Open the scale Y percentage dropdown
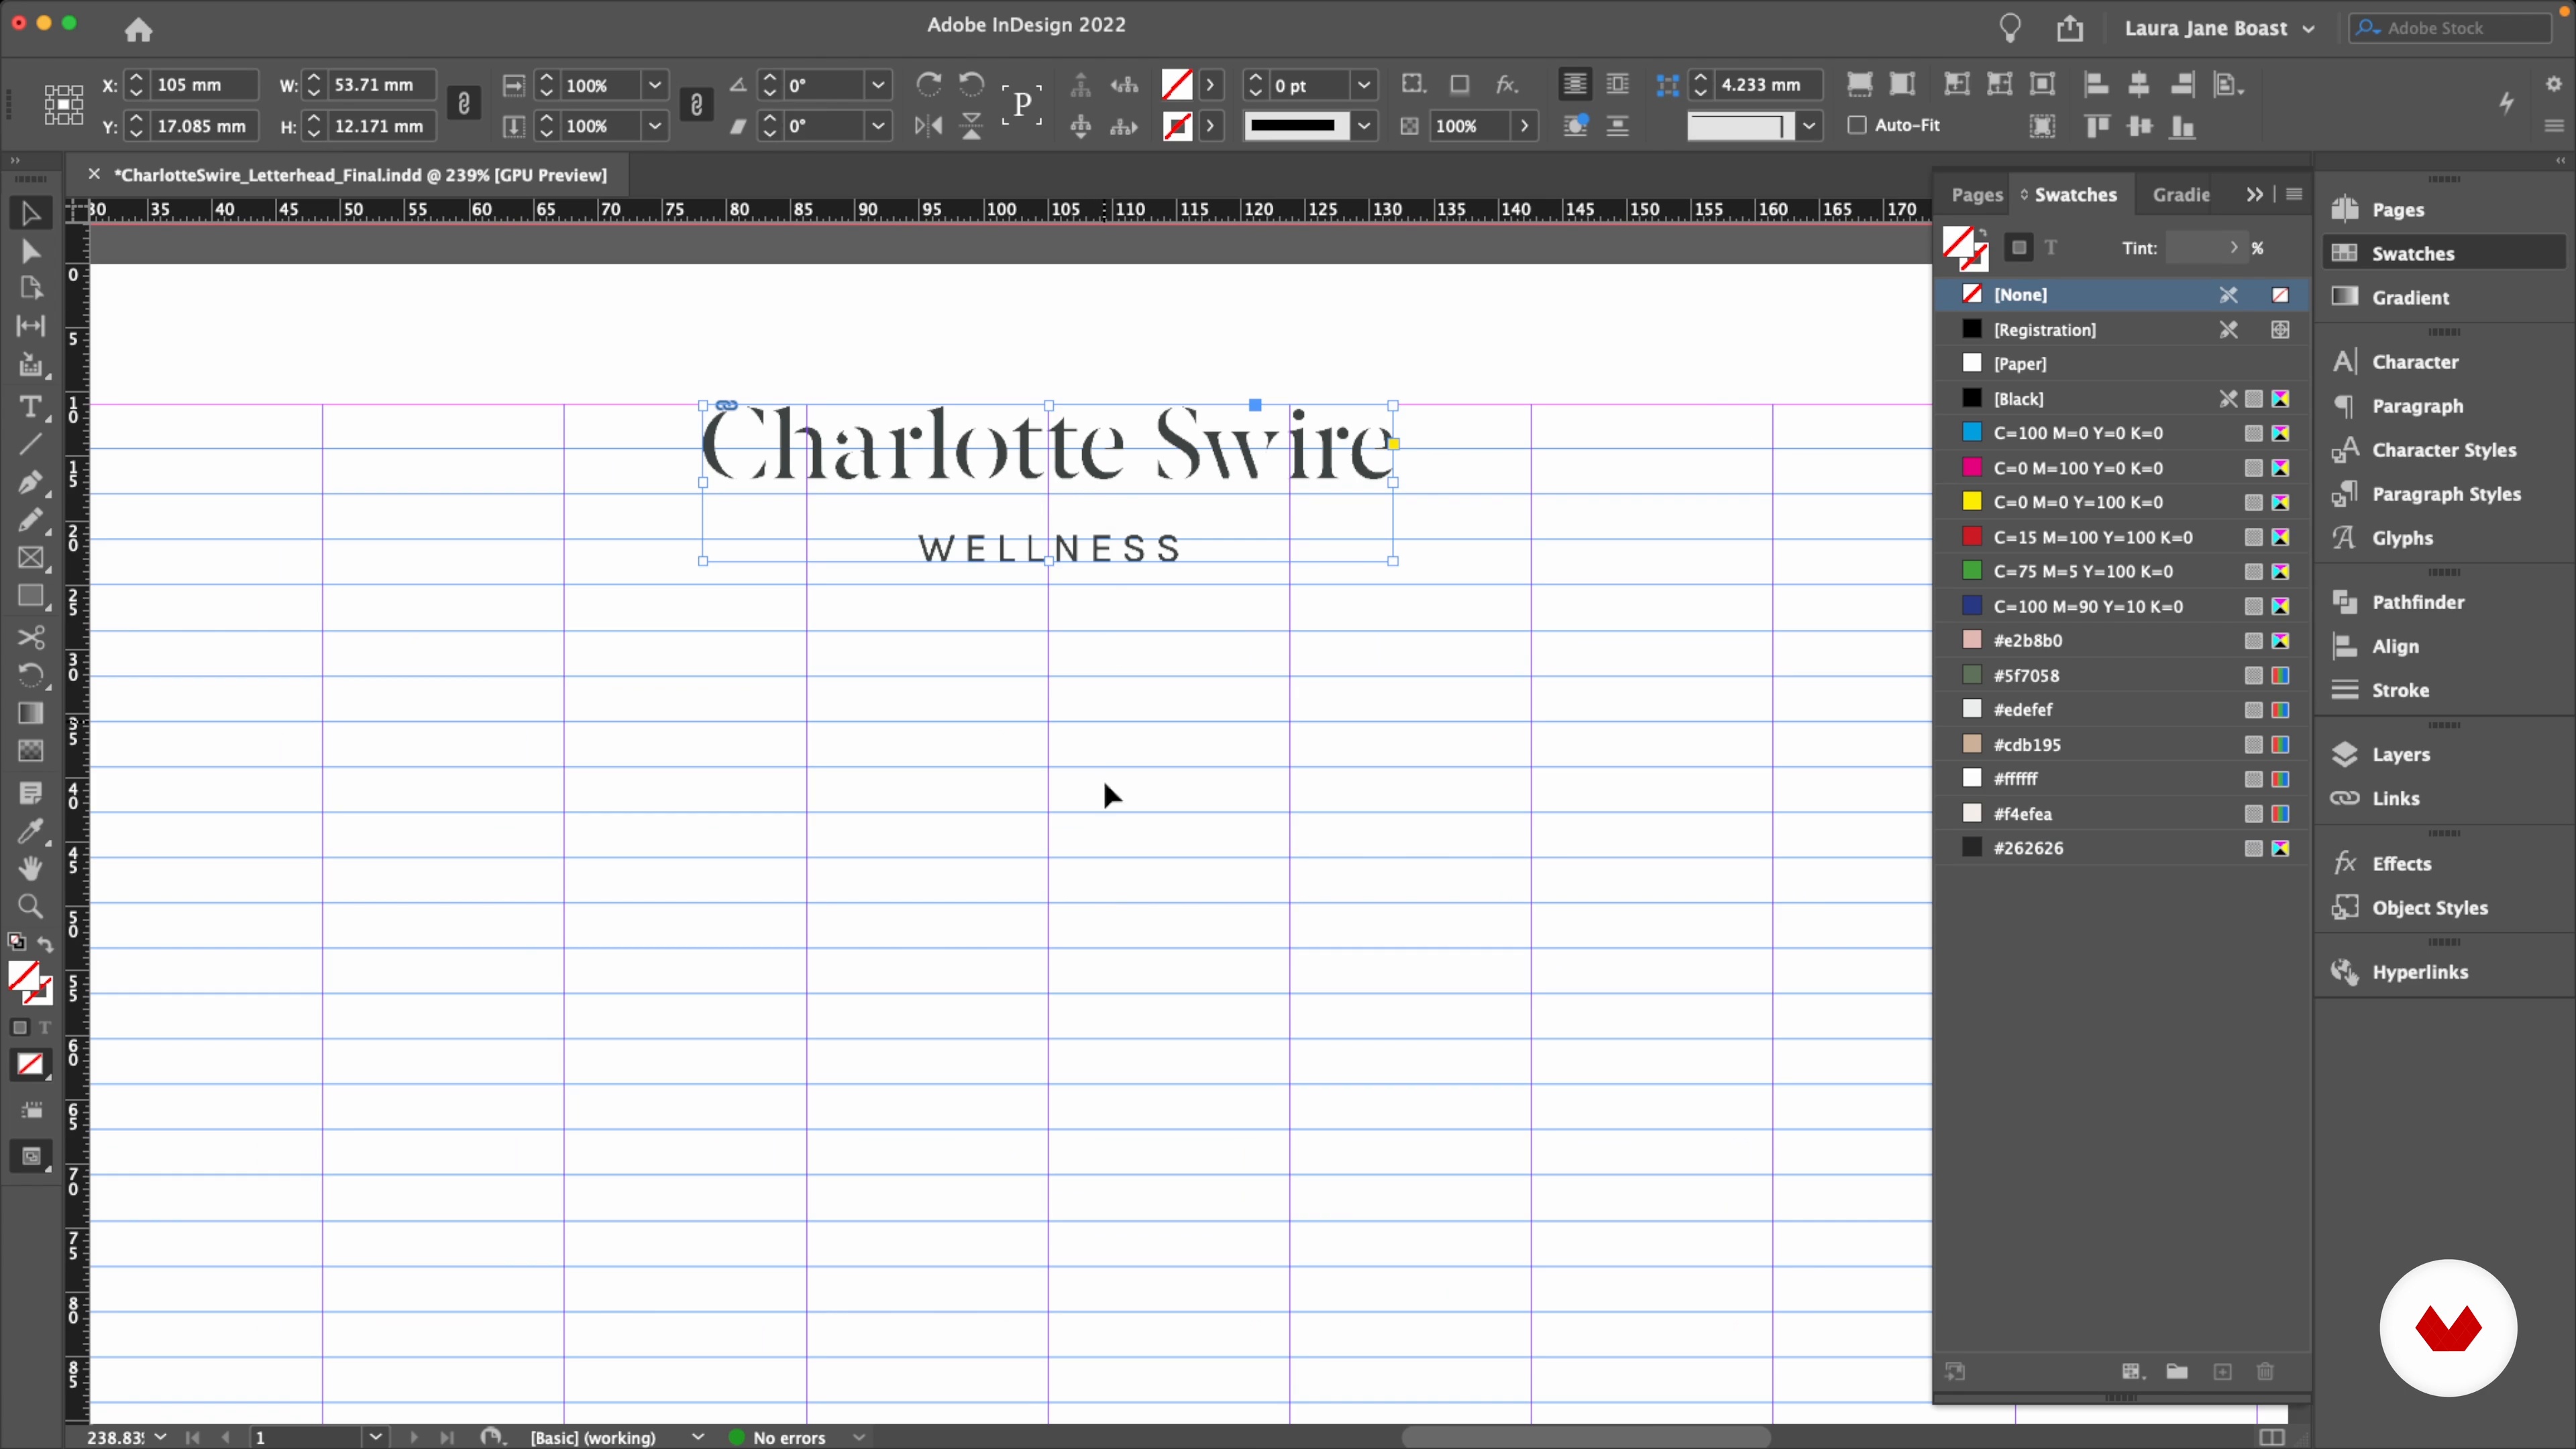The width and height of the screenshot is (2576, 1449). pyautogui.click(x=655, y=126)
